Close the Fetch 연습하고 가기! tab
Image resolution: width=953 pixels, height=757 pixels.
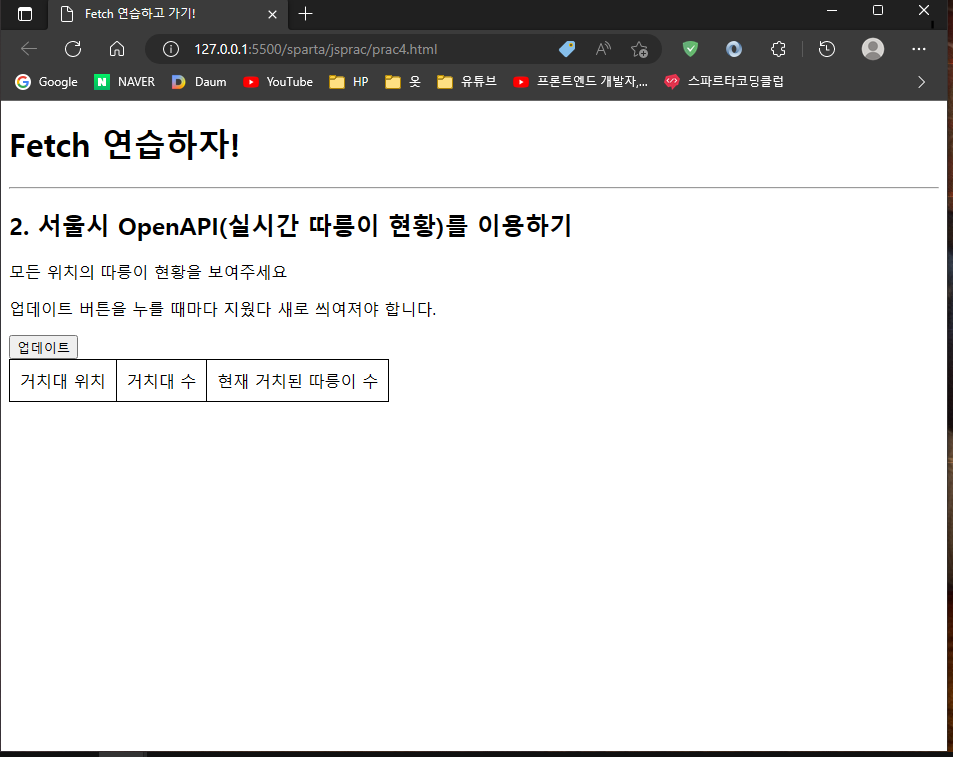(272, 15)
